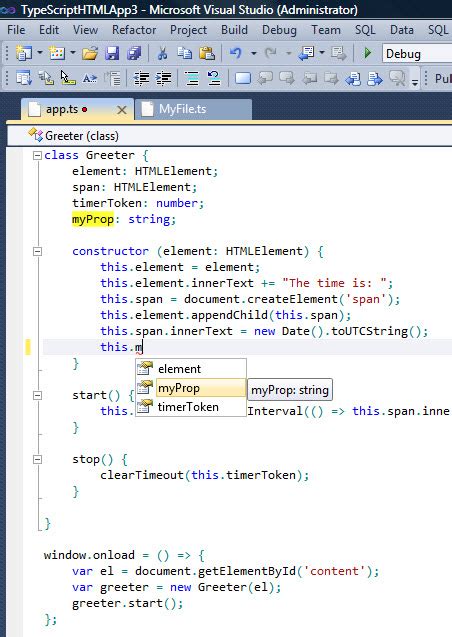This screenshot has width=452, height=637.
Task: Click the Paste clipboard icon
Action: point(207,53)
